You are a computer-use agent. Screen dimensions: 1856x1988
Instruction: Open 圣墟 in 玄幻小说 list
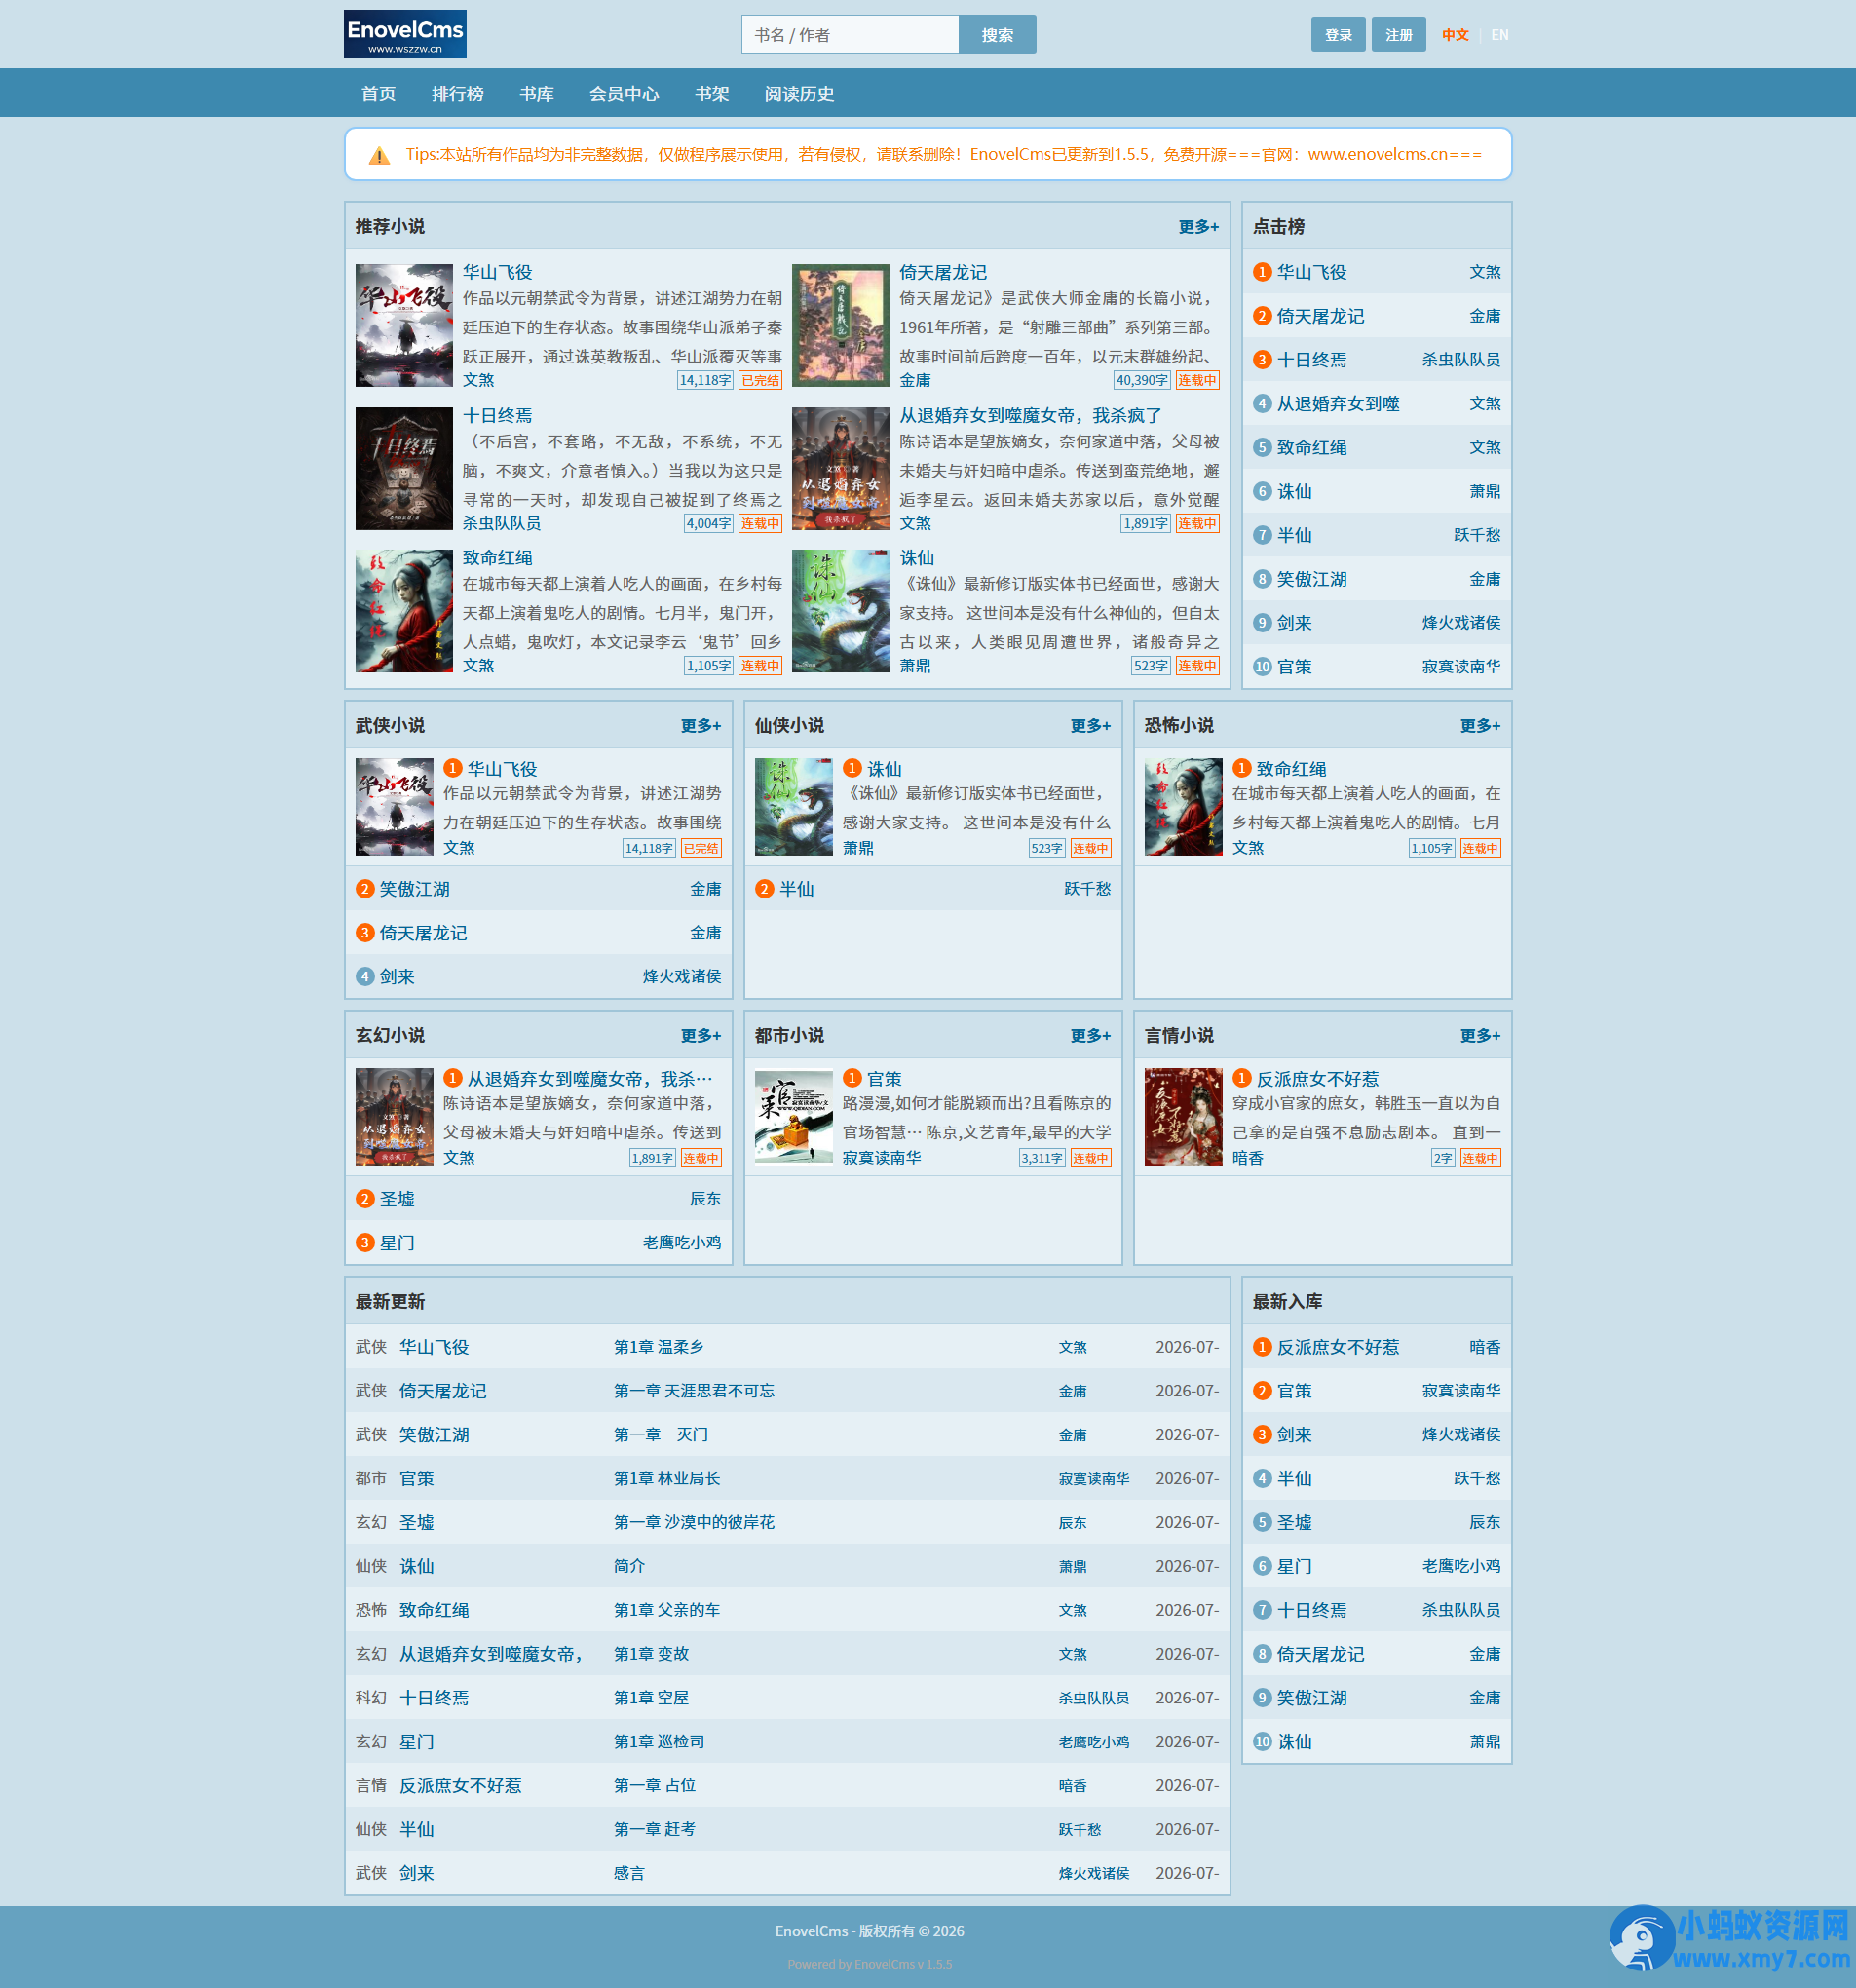(x=396, y=1199)
